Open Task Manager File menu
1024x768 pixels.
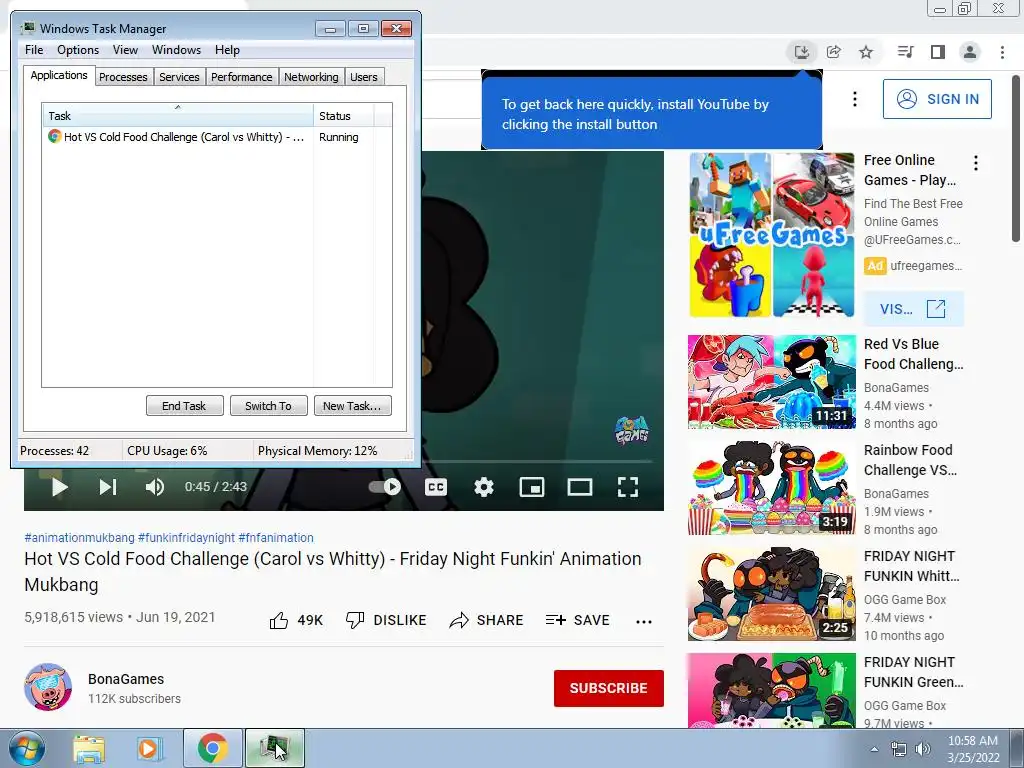(x=34, y=50)
